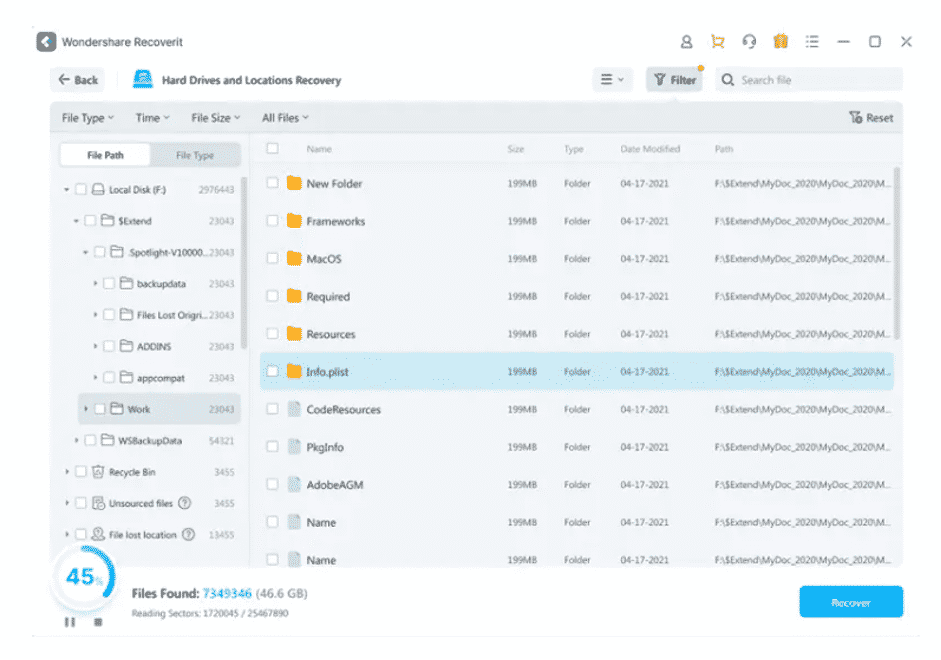Viewport: 941px width, 660px height.
Task: Select the File Path tab
Action: point(105,155)
